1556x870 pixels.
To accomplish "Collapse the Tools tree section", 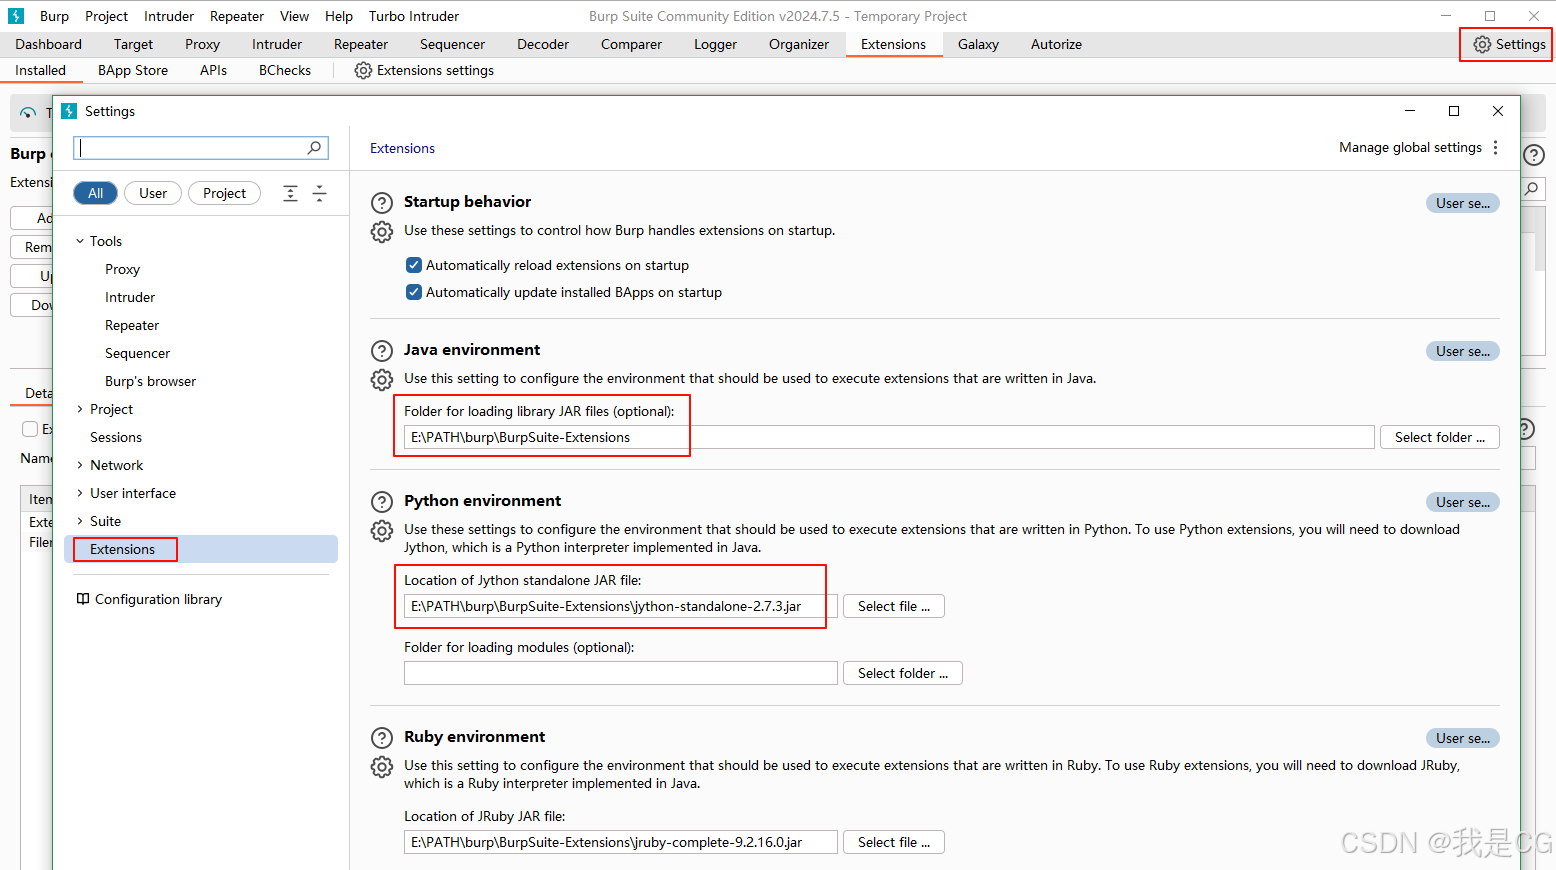I will [80, 241].
